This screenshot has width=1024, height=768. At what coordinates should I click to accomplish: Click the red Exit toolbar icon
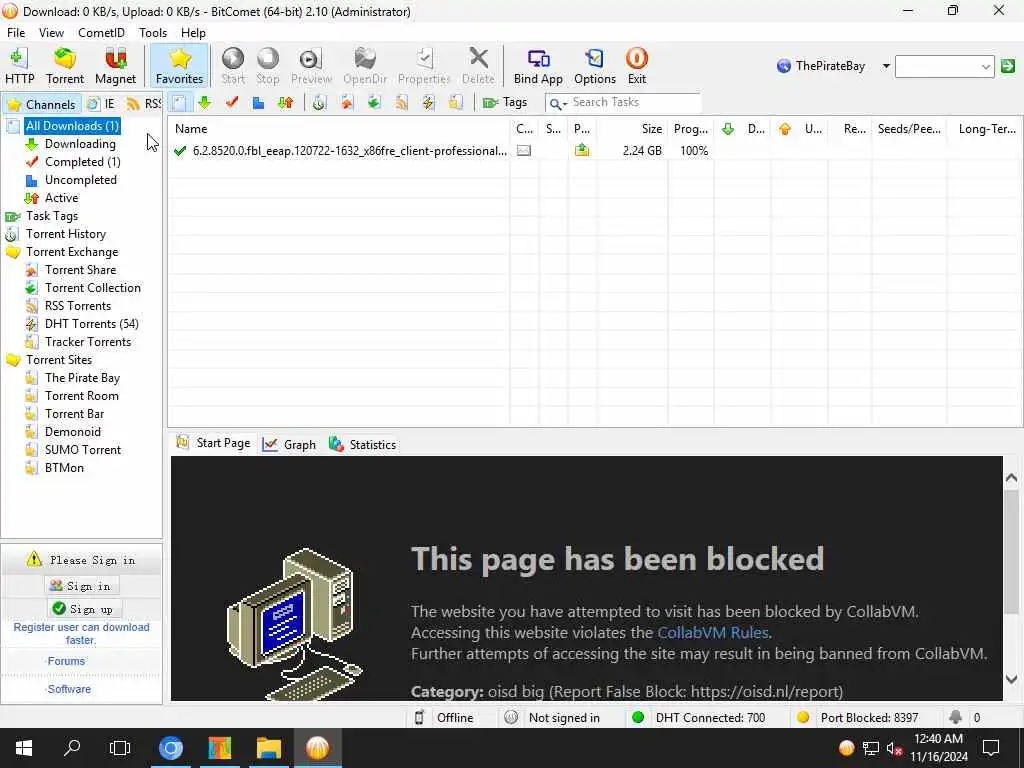(637, 66)
